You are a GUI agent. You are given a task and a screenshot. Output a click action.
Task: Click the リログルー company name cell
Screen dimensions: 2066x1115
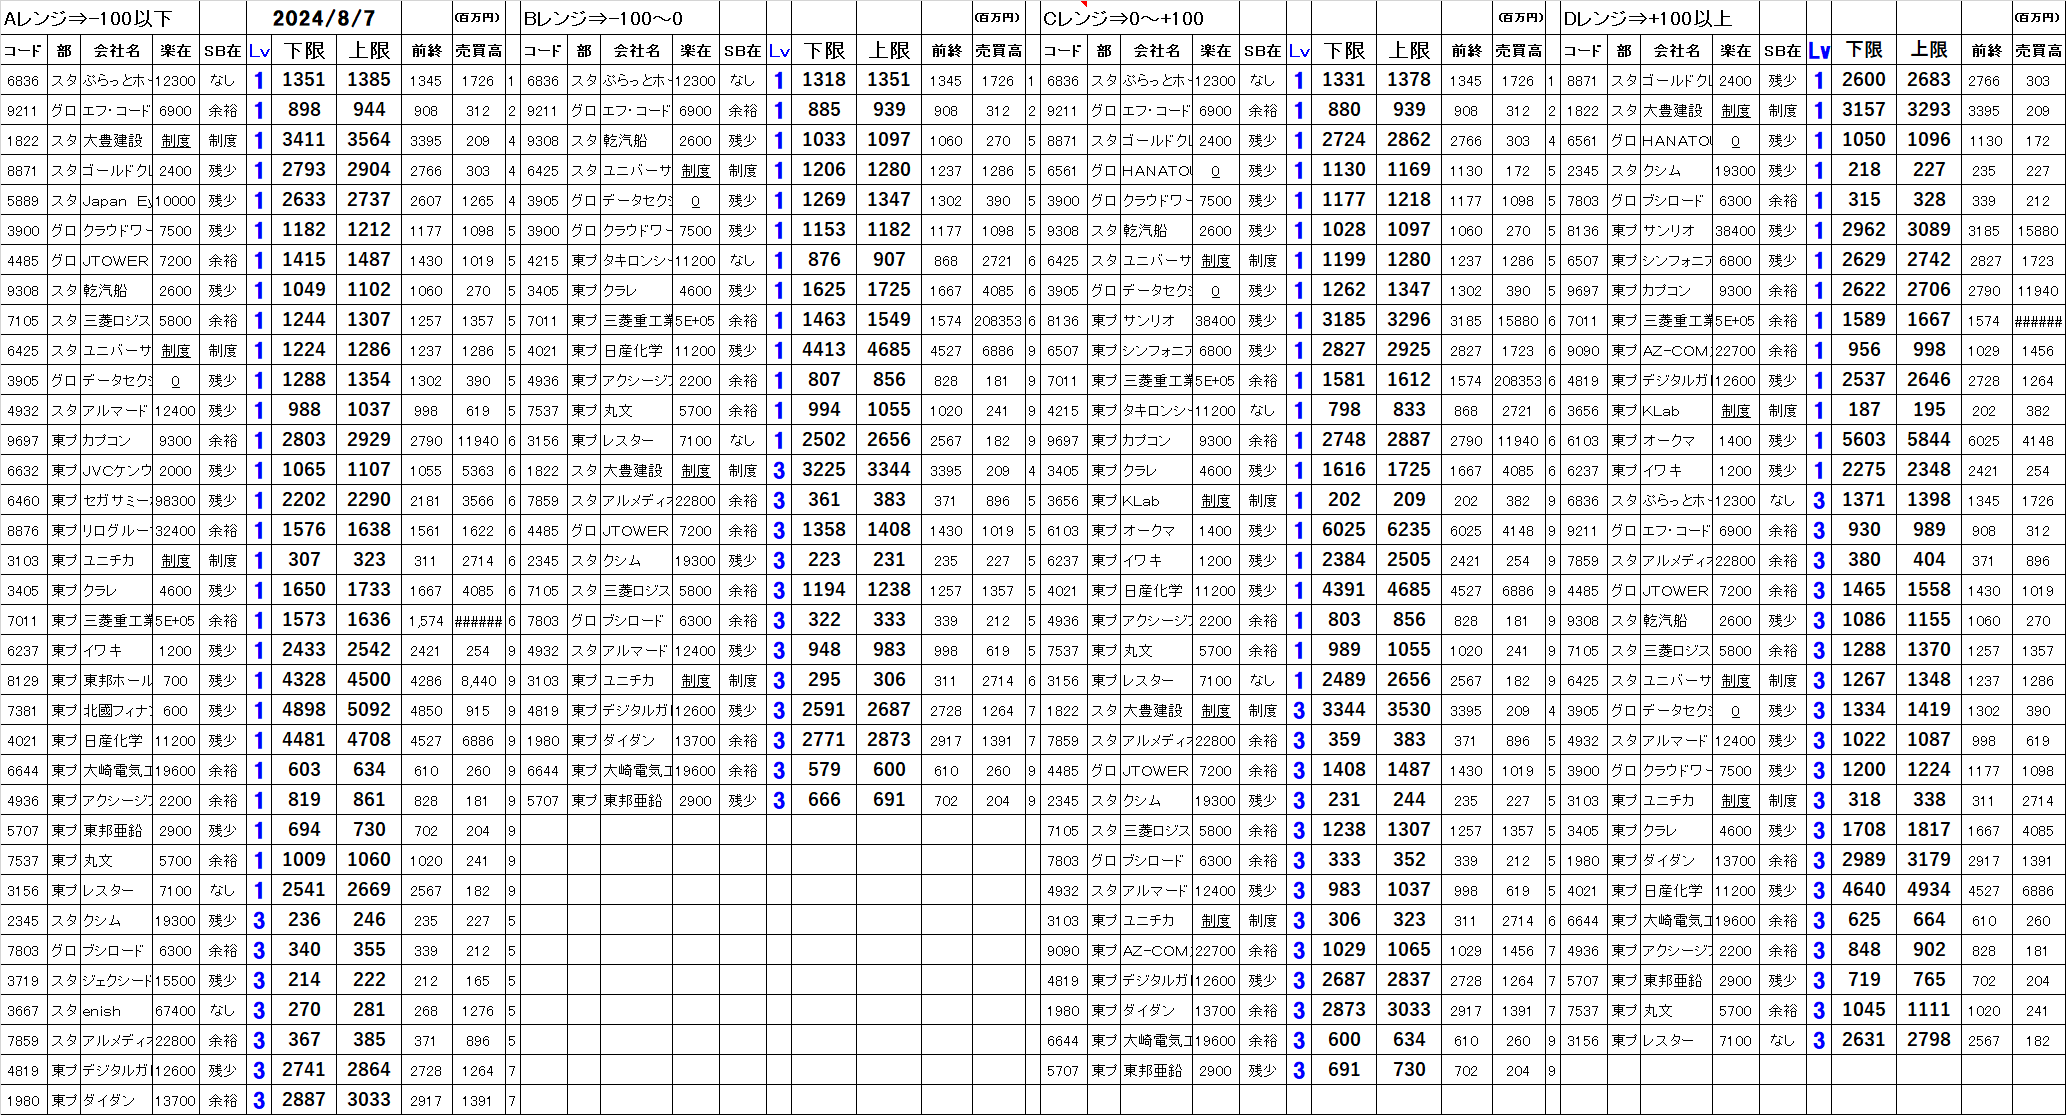pos(115,531)
